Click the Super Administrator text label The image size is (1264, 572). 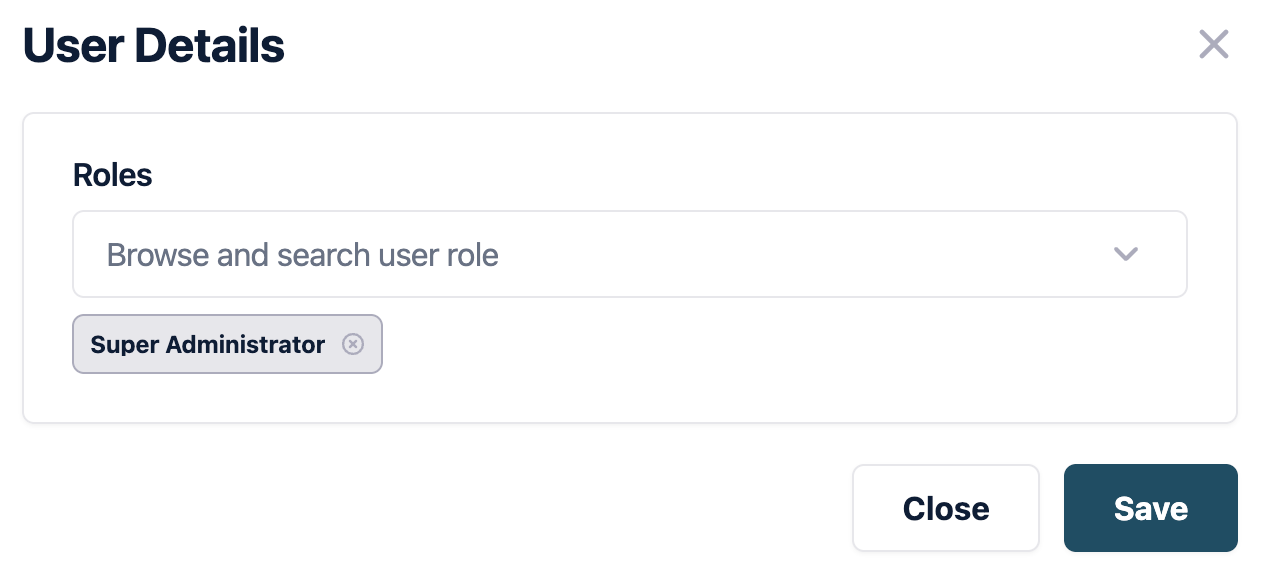point(208,344)
